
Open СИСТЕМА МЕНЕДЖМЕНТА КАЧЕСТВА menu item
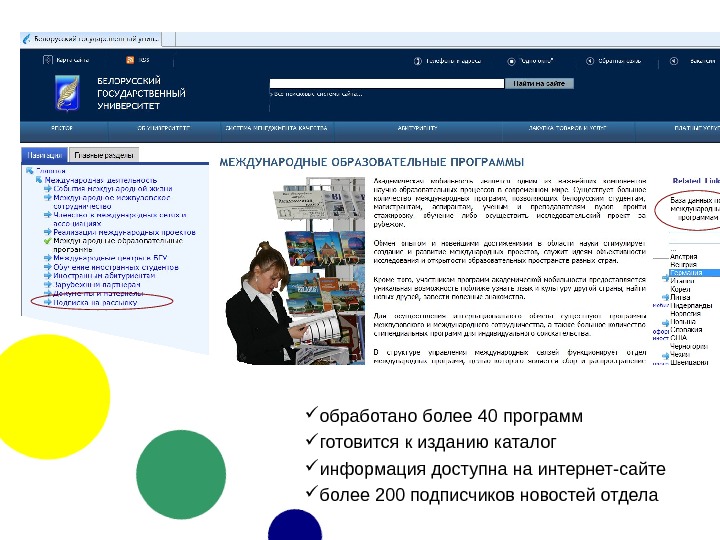click(x=276, y=128)
